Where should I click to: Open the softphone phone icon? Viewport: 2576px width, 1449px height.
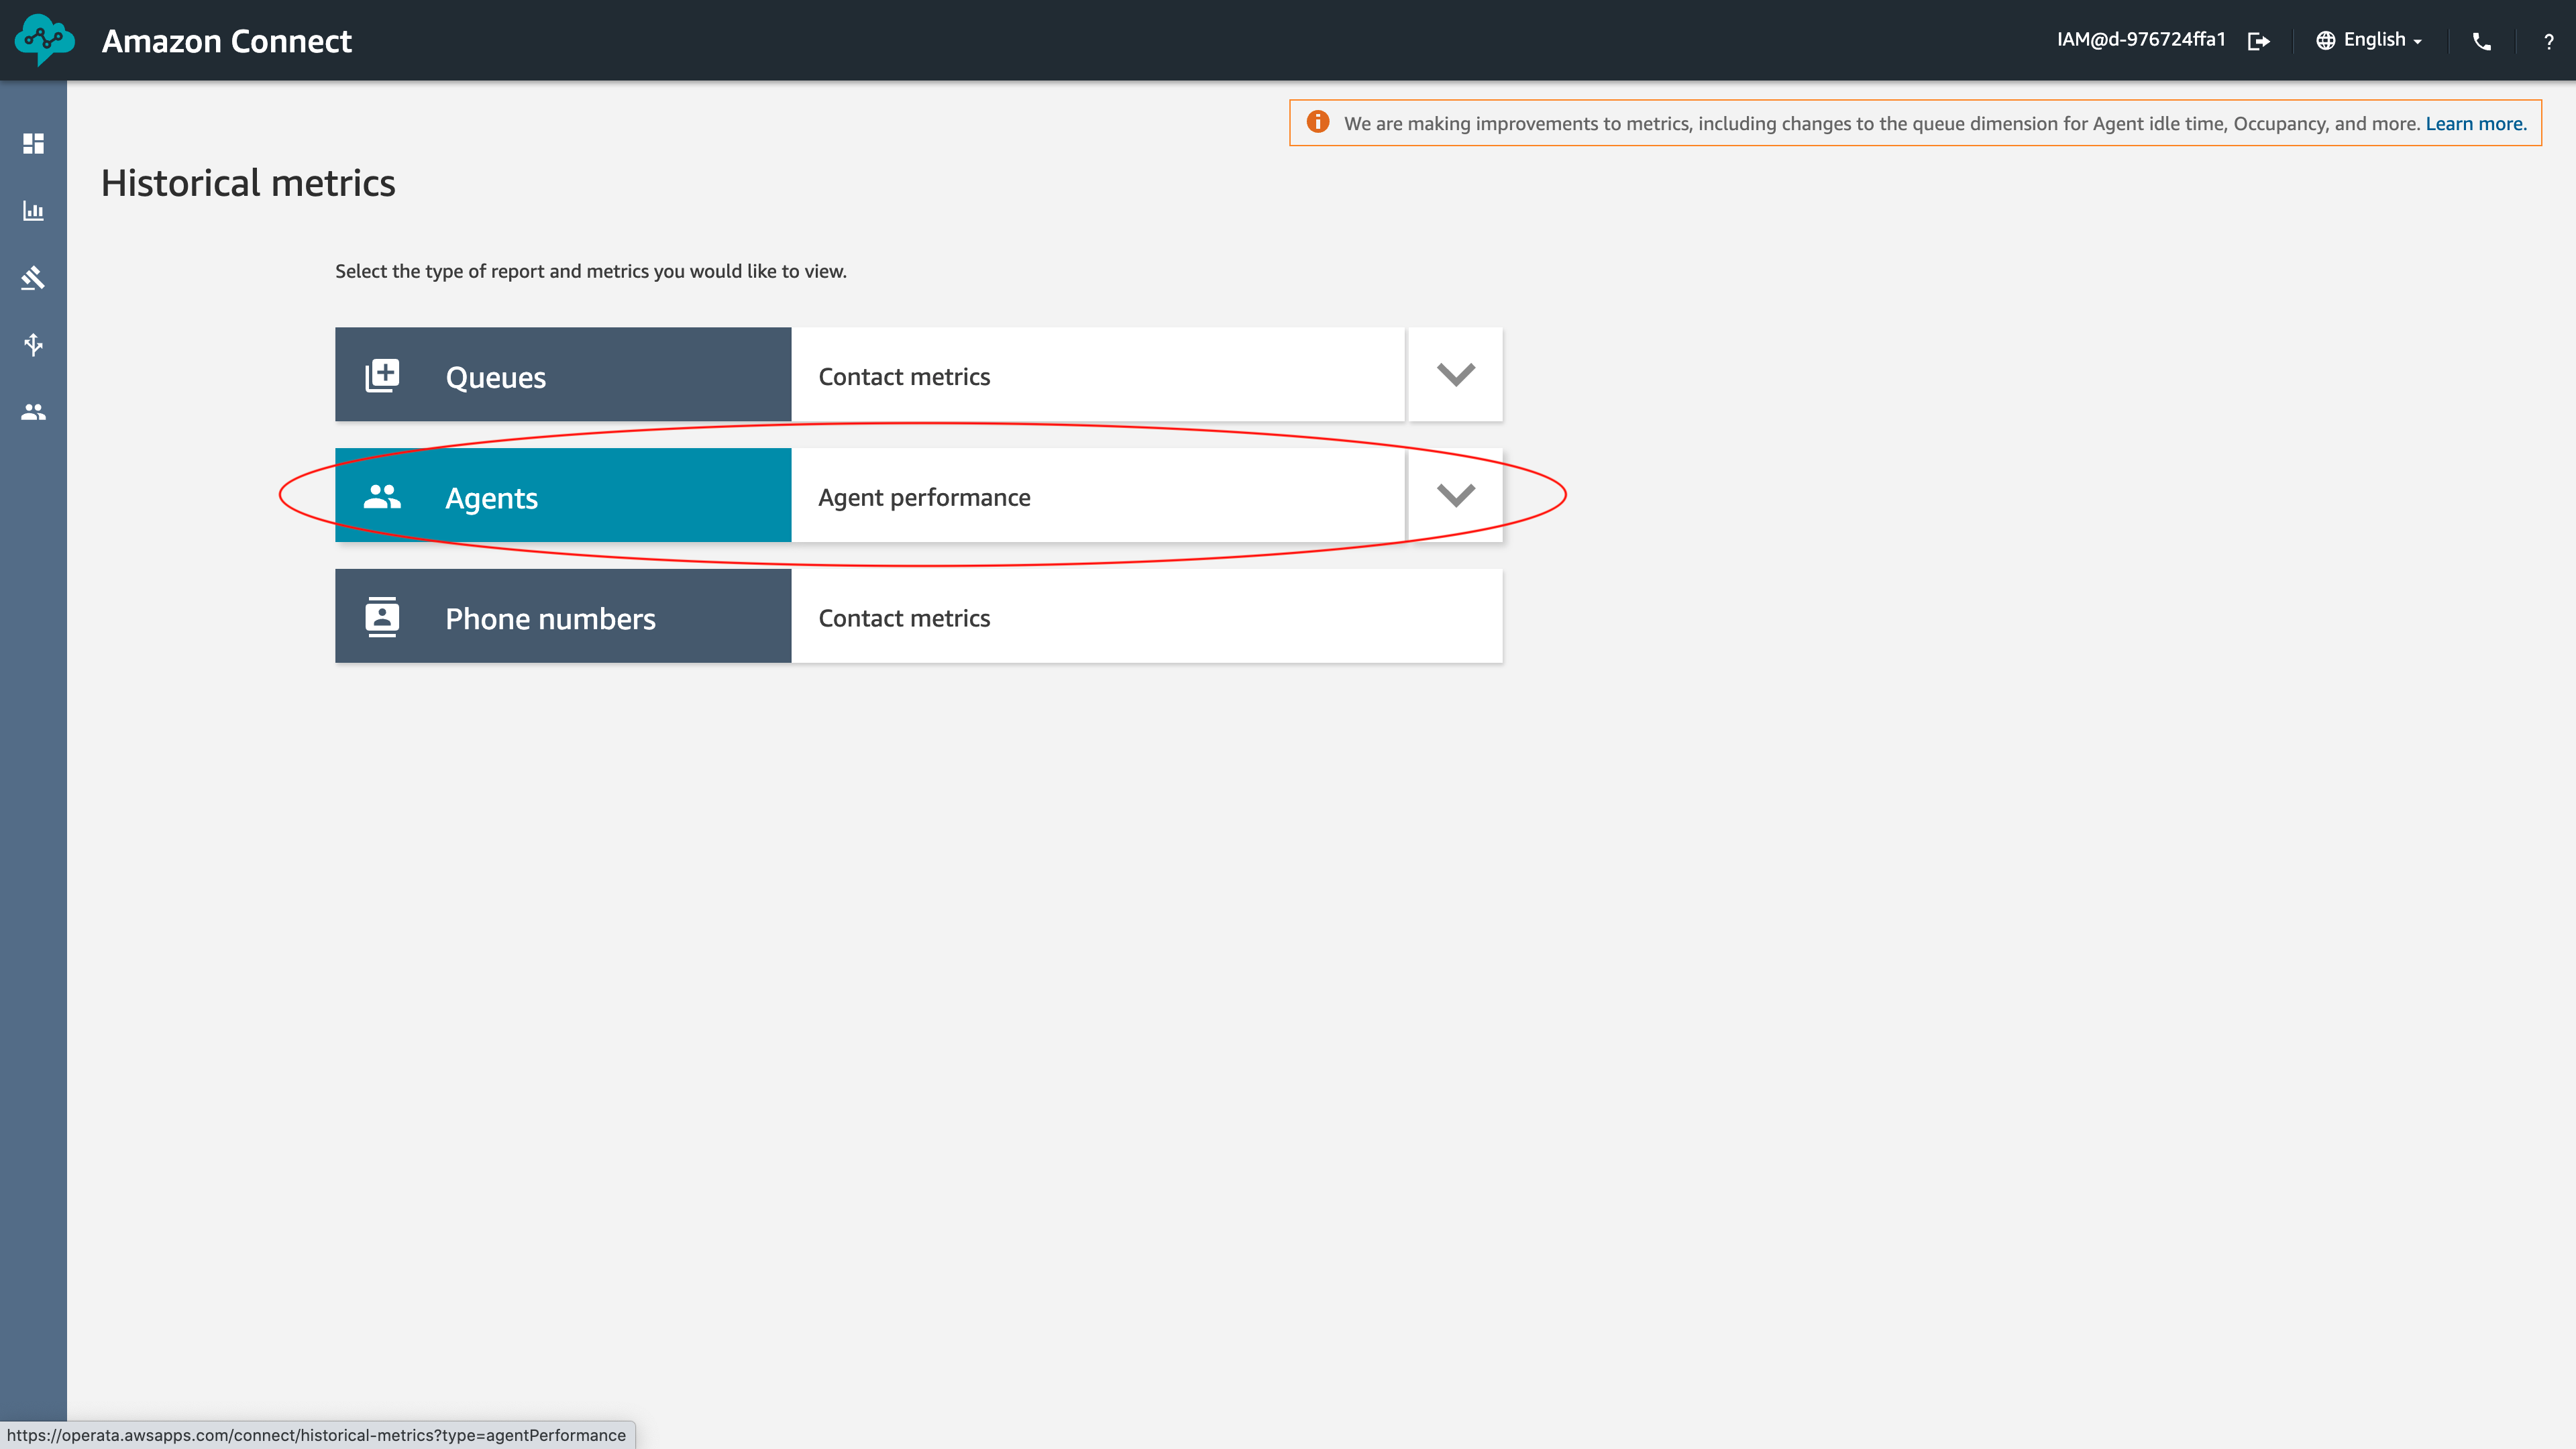(x=2481, y=41)
